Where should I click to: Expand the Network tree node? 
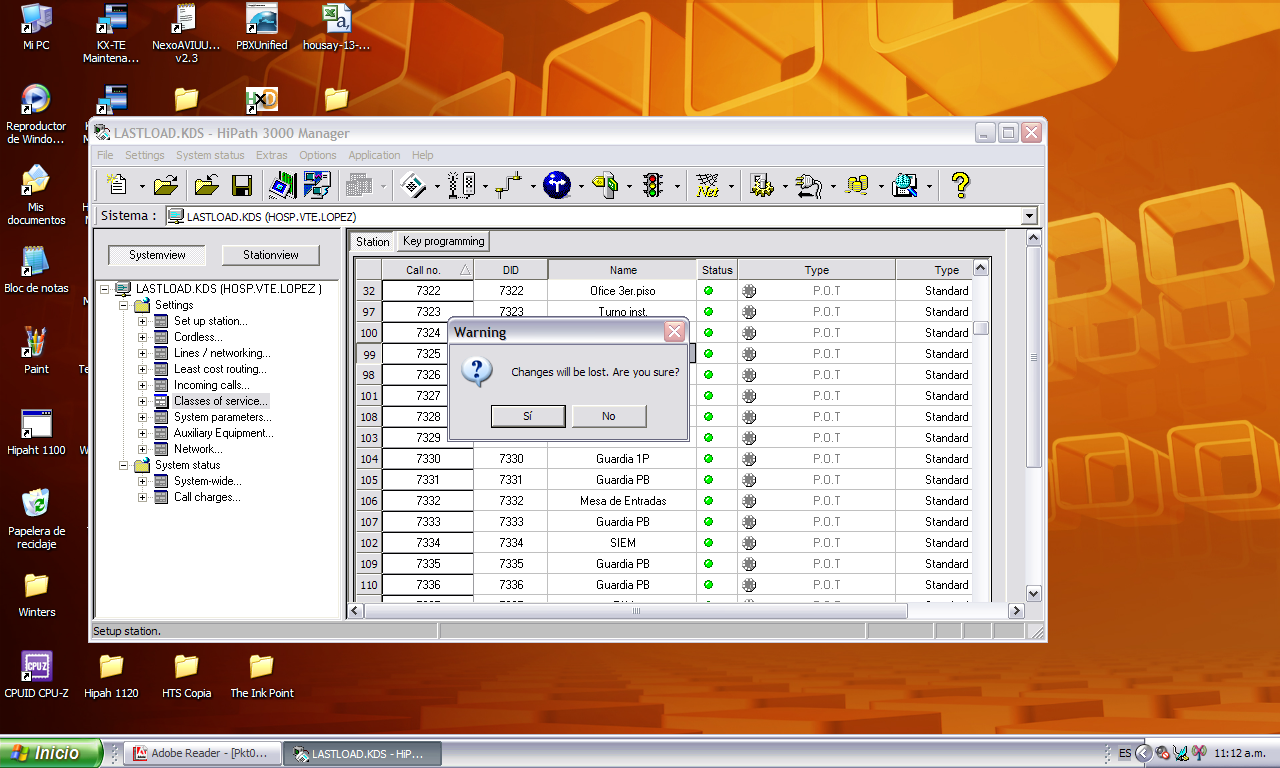click(143, 449)
